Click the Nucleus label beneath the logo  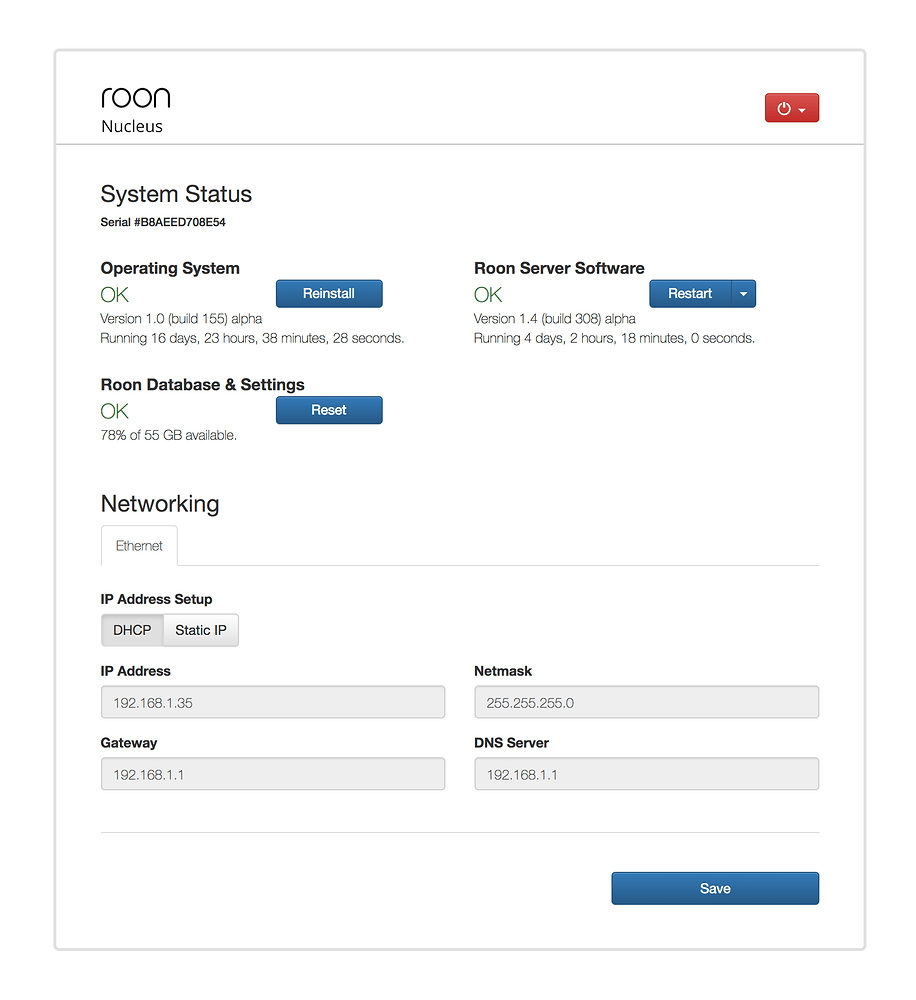pyautogui.click(x=132, y=126)
